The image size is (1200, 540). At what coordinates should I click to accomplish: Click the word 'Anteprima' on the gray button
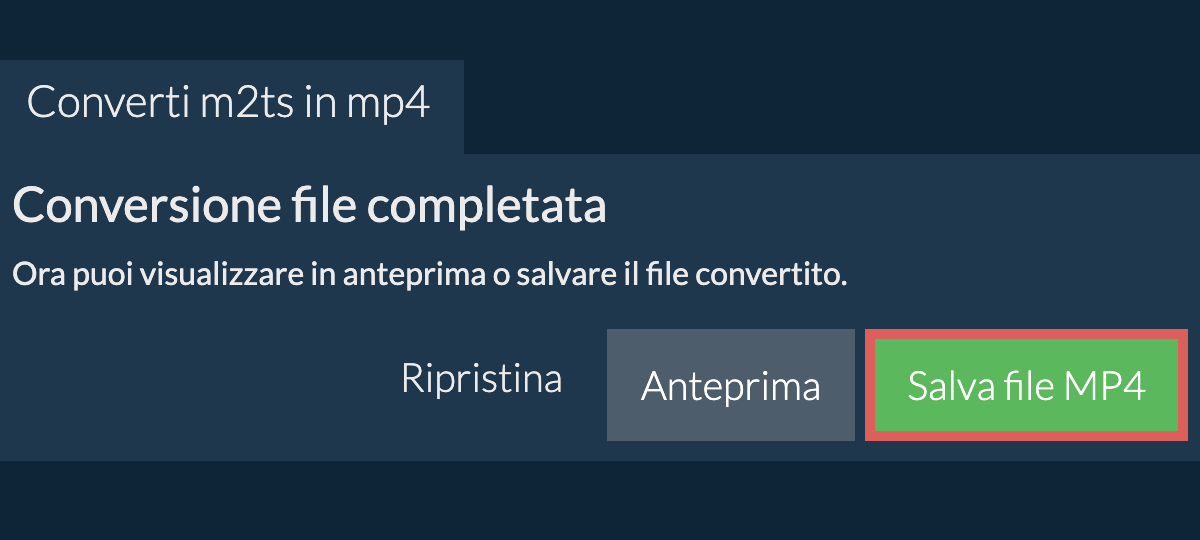[x=730, y=386]
